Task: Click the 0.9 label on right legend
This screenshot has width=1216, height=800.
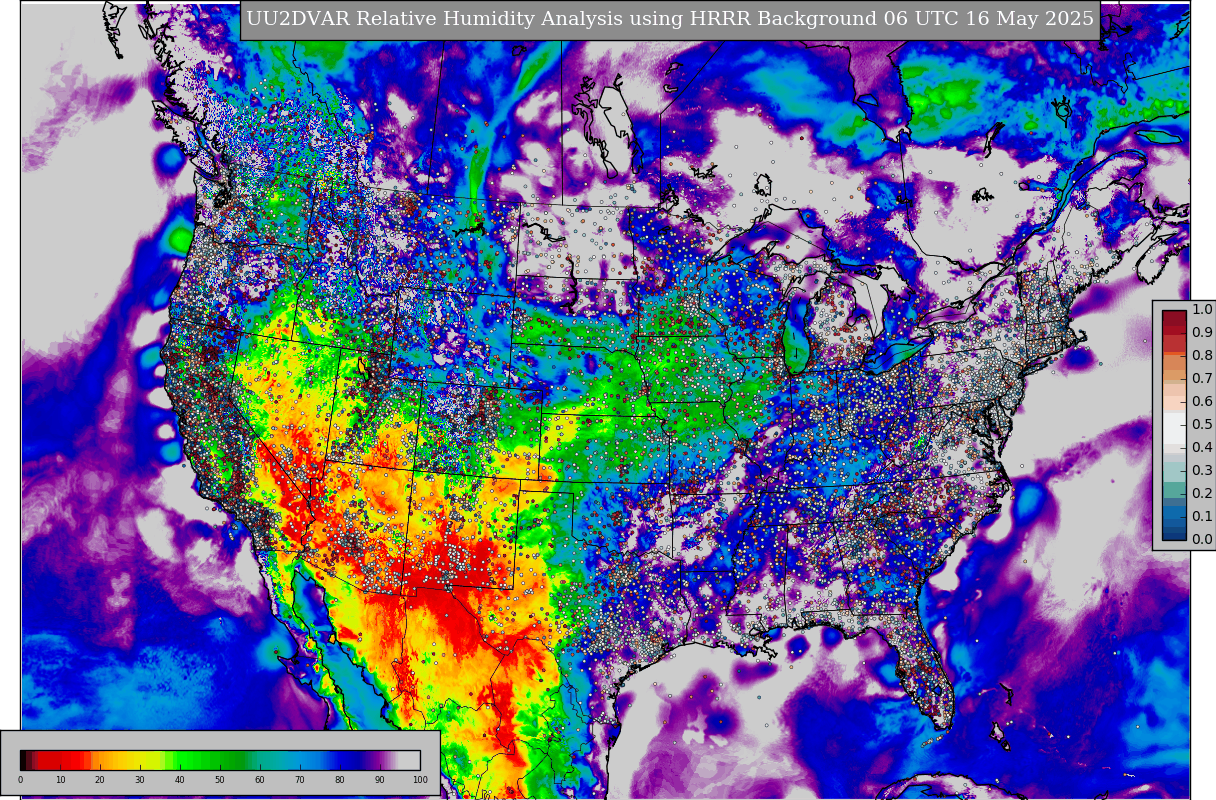Action: tap(1202, 332)
